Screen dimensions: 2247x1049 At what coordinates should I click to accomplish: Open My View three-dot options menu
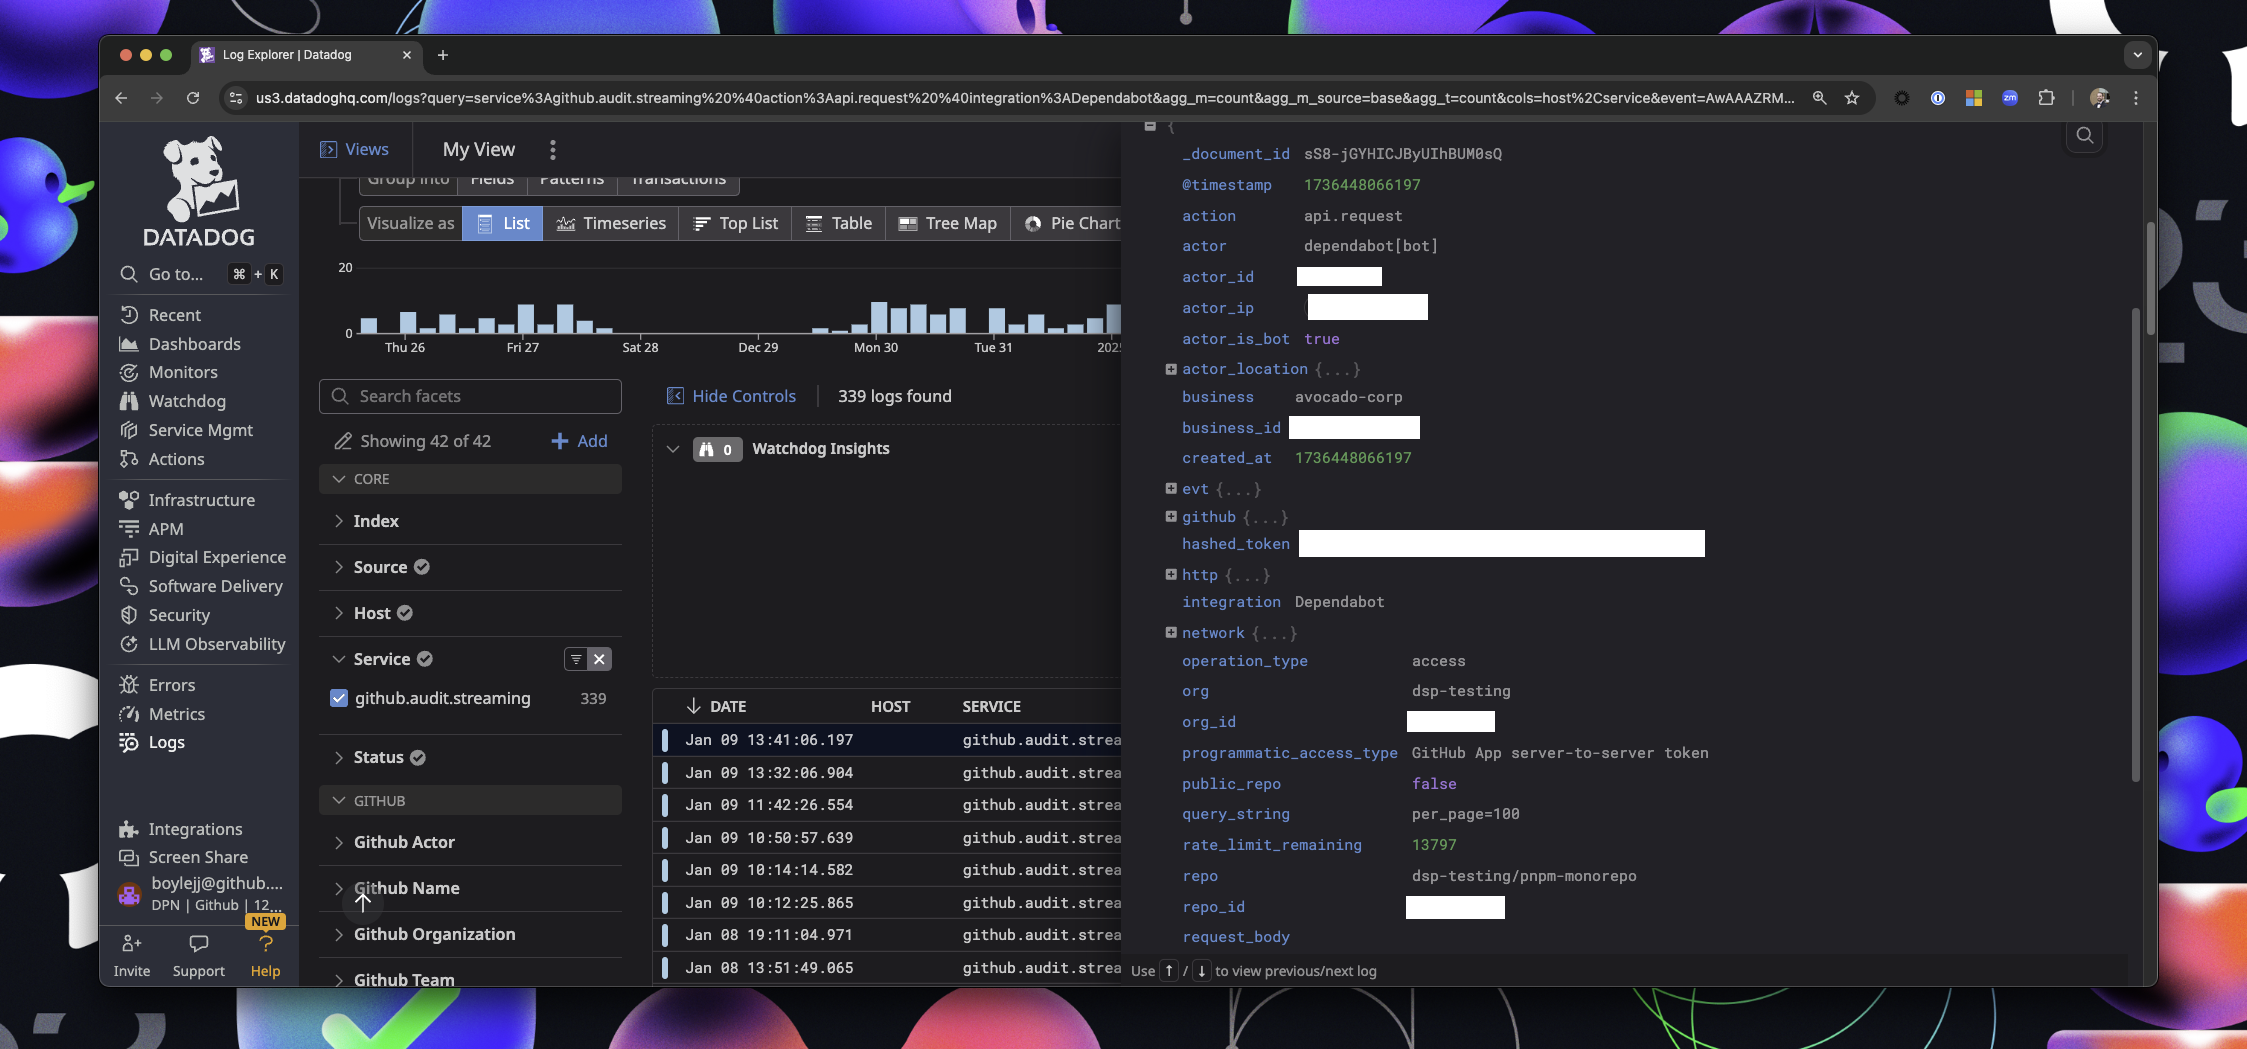tap(553, 150)
